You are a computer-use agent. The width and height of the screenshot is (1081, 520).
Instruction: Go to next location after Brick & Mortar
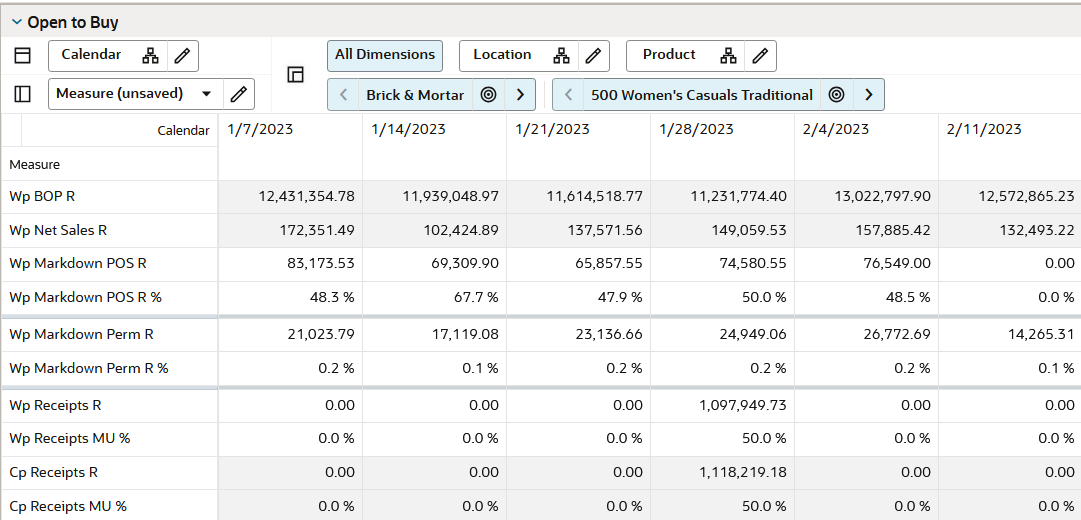pos(520,95)
